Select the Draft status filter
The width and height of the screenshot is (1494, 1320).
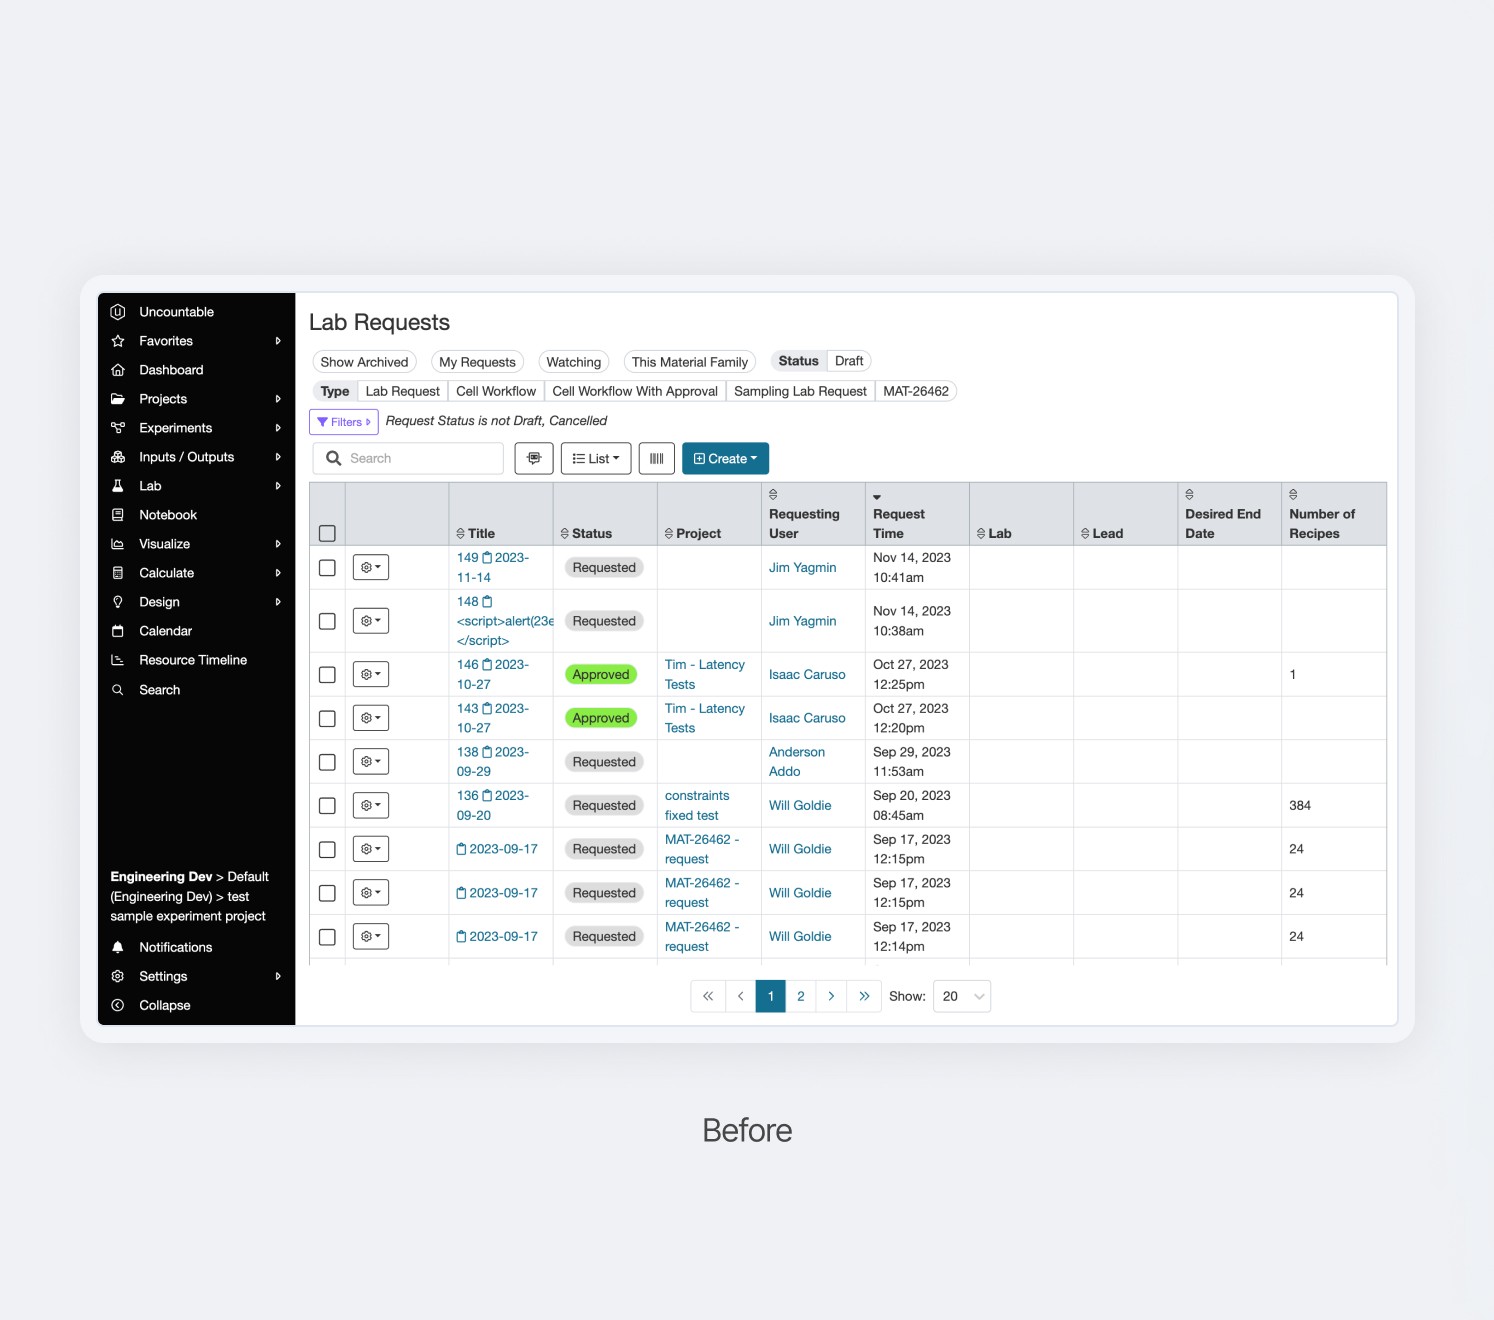point(849,361)
